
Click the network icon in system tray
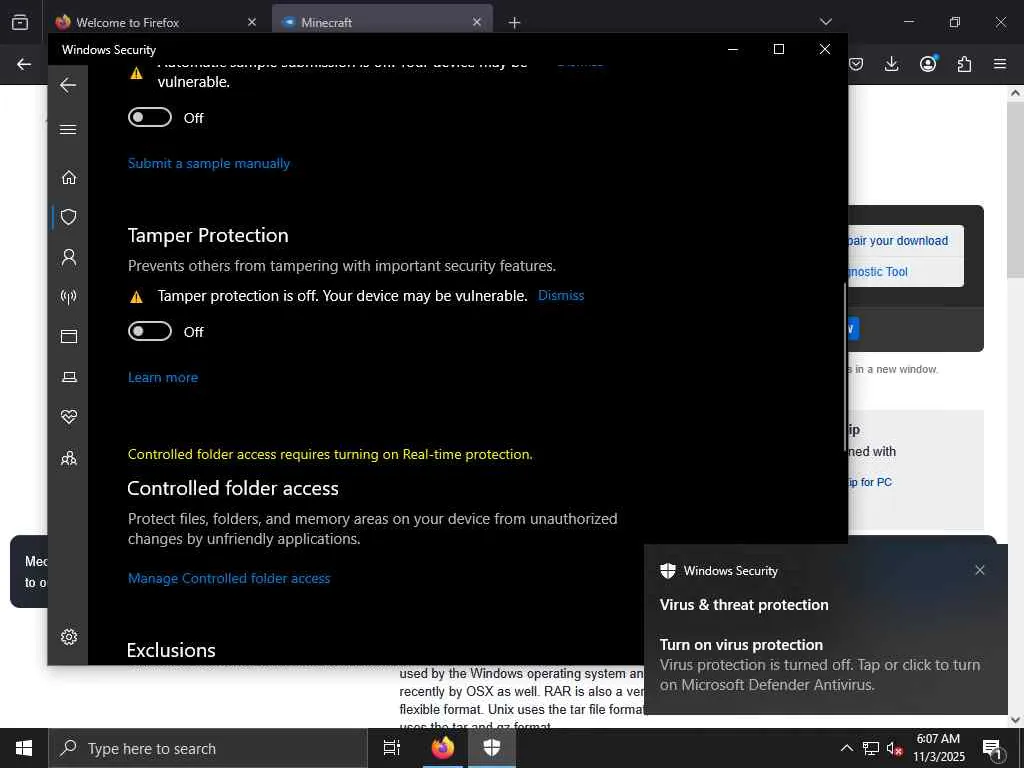(871, 748)
